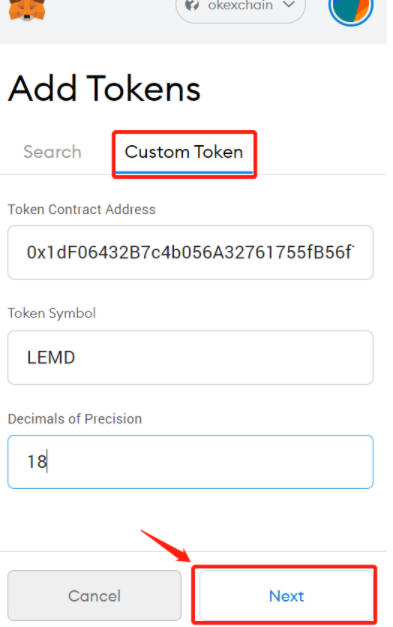Click the LEMD symbol text
Image resolution: width=393 pixels, height=627 pixels.
(x=51, y=357)
